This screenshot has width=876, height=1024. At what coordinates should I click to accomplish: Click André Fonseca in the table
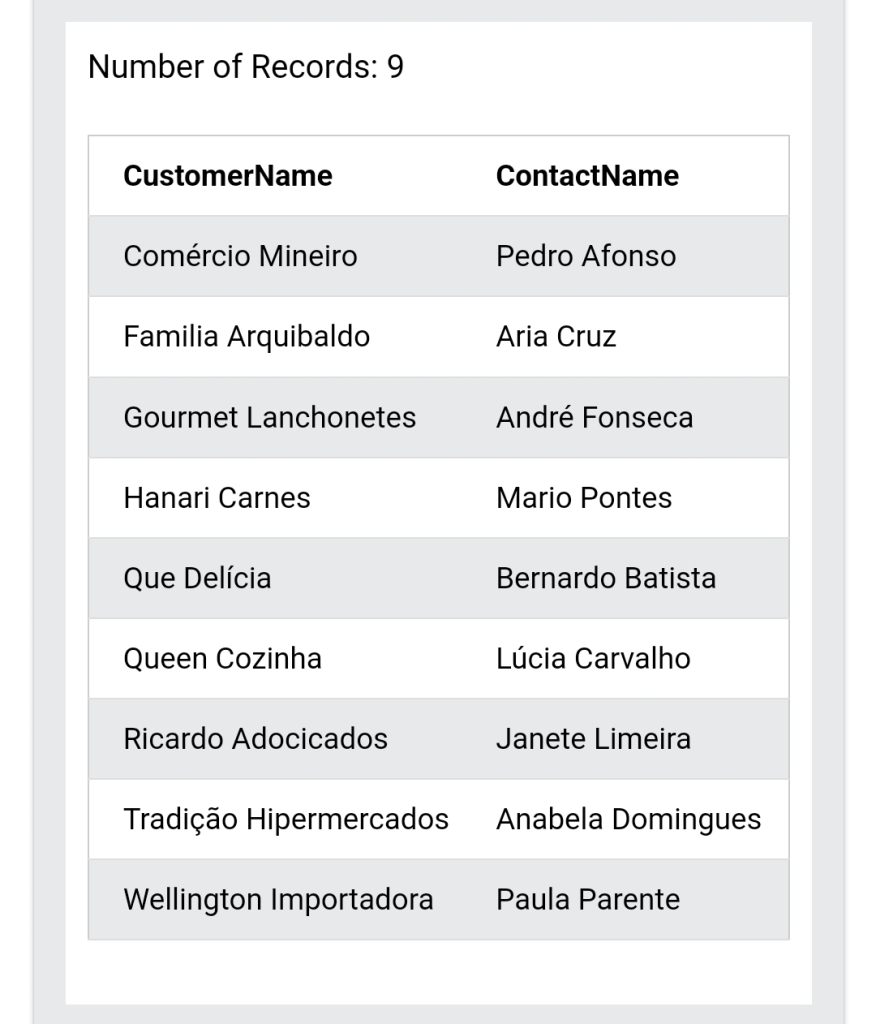[x=594, y=417]
